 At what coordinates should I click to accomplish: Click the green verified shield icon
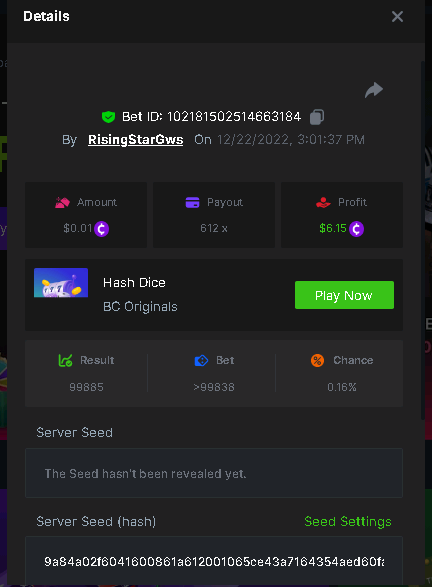point(108,117)
